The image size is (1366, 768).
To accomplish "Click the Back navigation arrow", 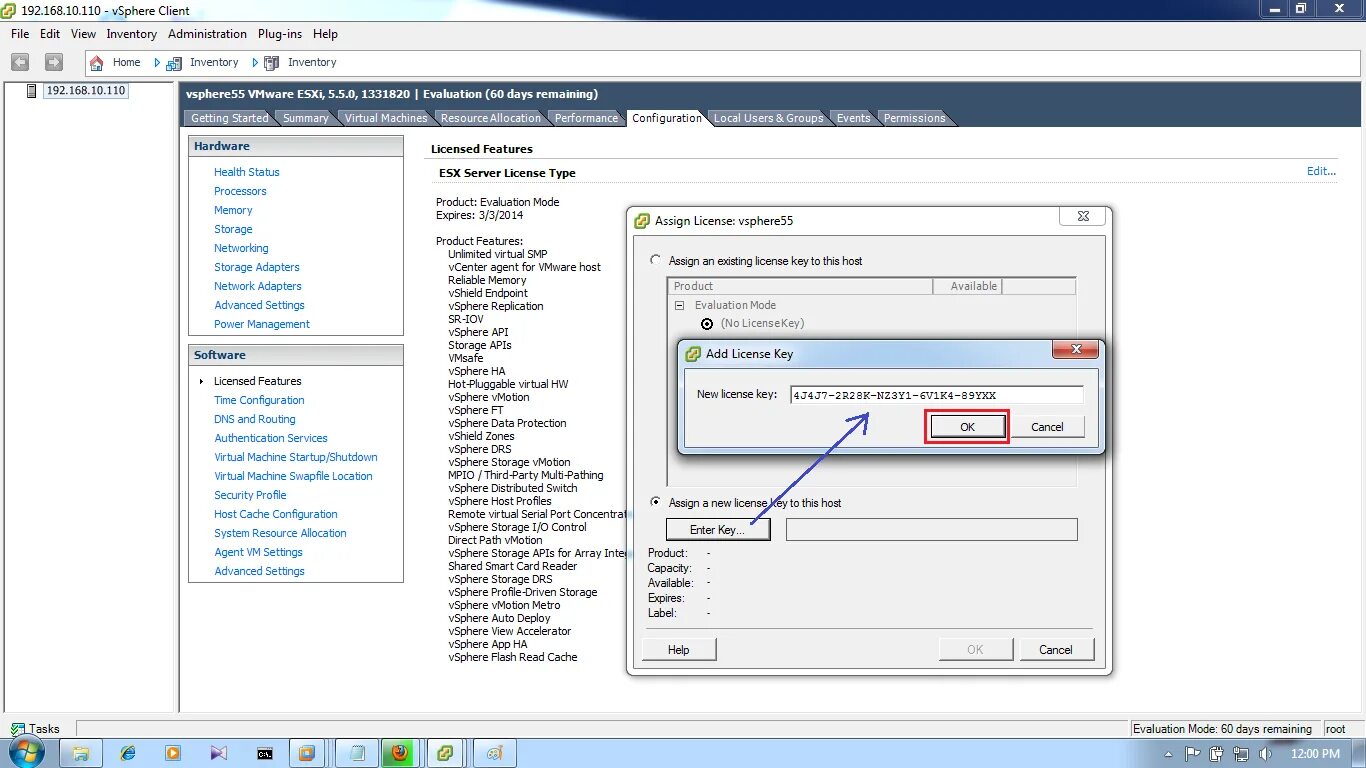I will [20, 62].
